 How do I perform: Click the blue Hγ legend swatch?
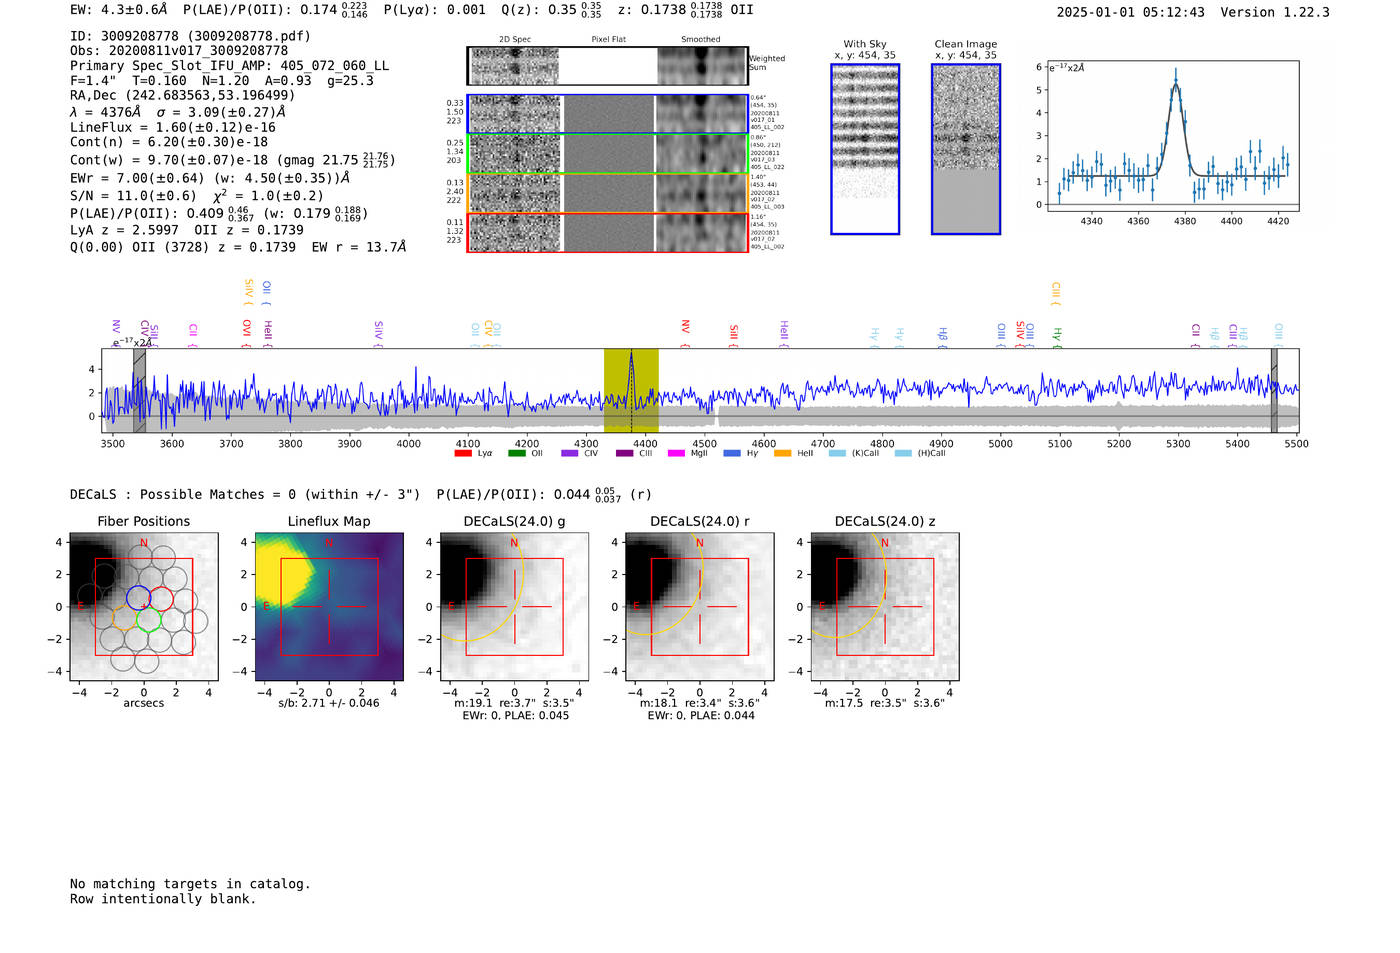(x=732, y=453)
